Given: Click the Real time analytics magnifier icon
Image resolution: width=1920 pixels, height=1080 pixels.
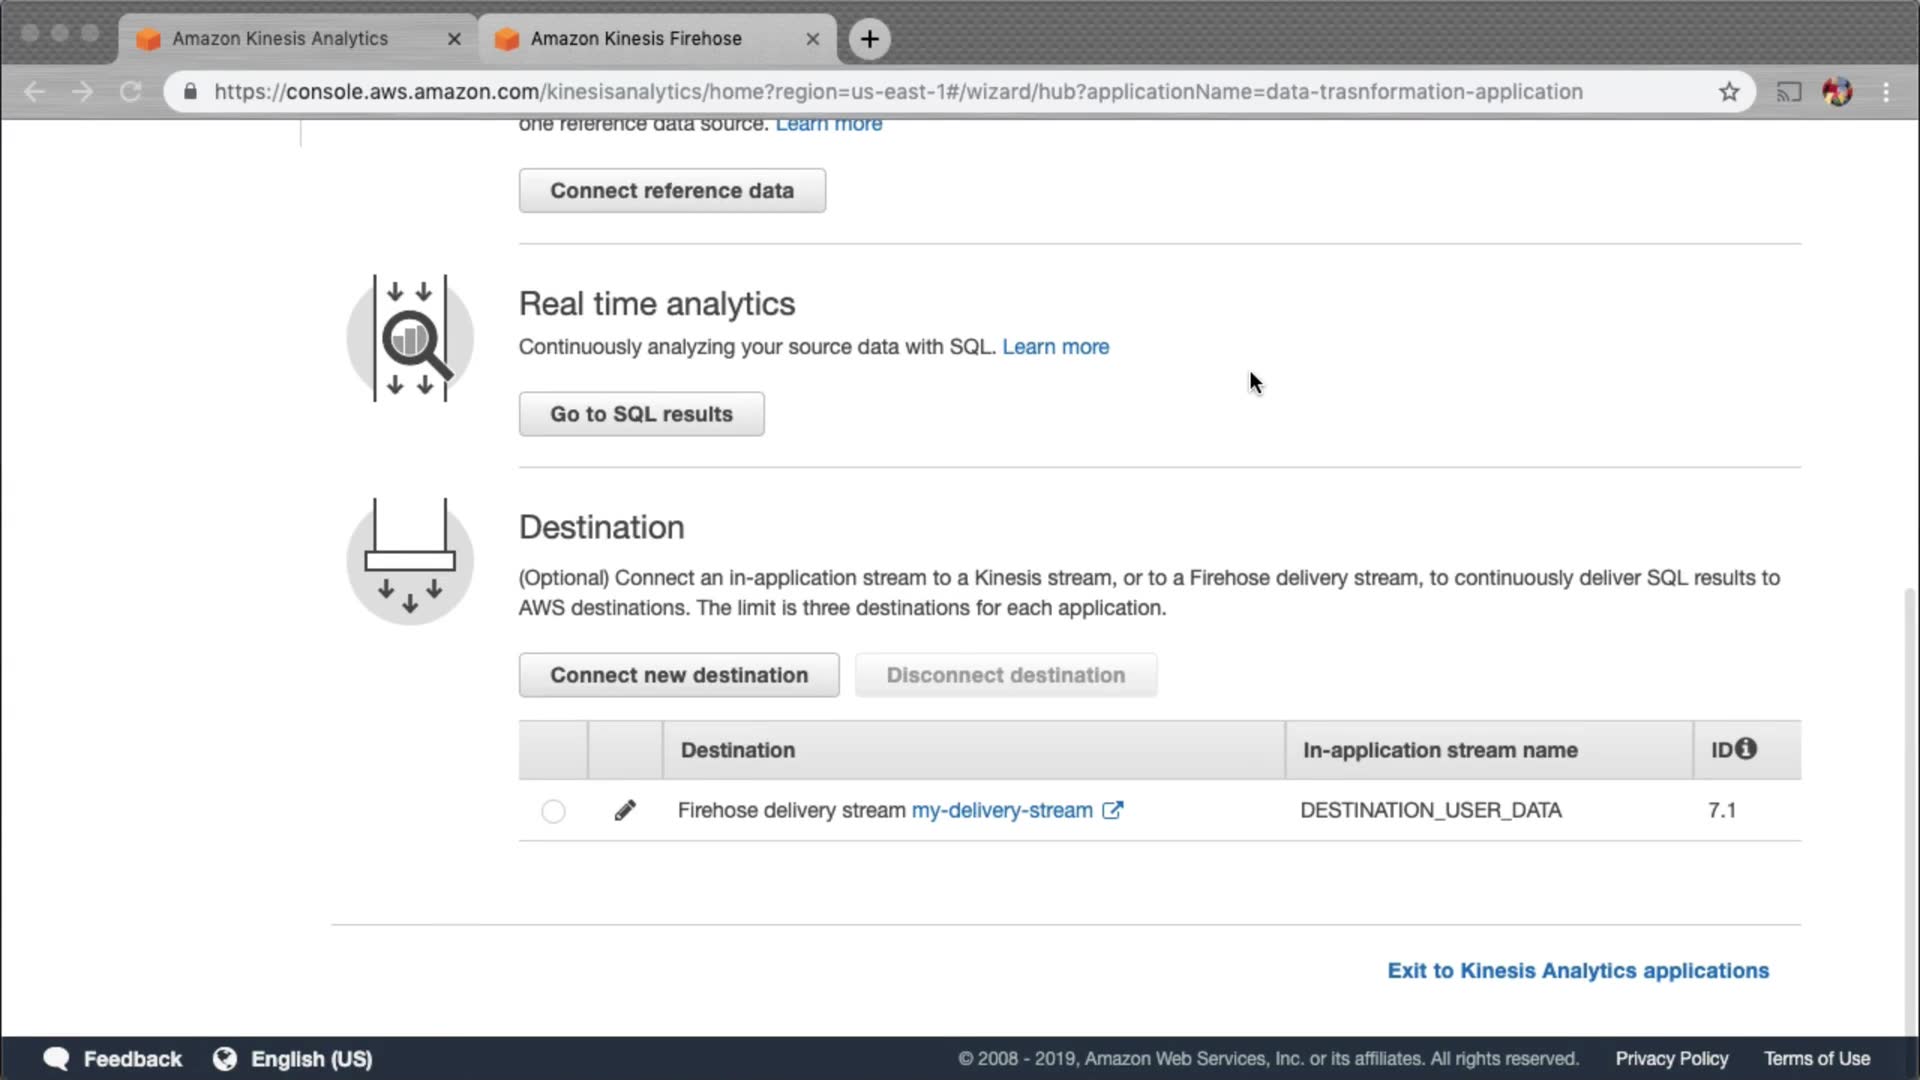Looking at the screenshot, I should (x=410, y=338).
